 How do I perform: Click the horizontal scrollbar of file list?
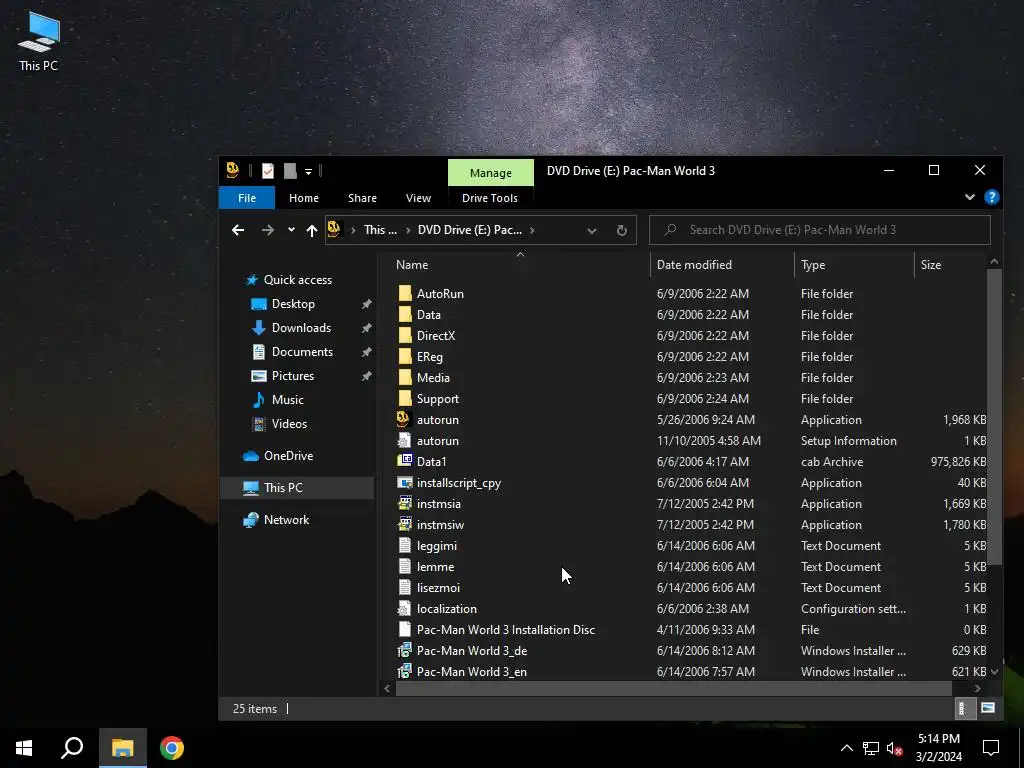(673, 688)
